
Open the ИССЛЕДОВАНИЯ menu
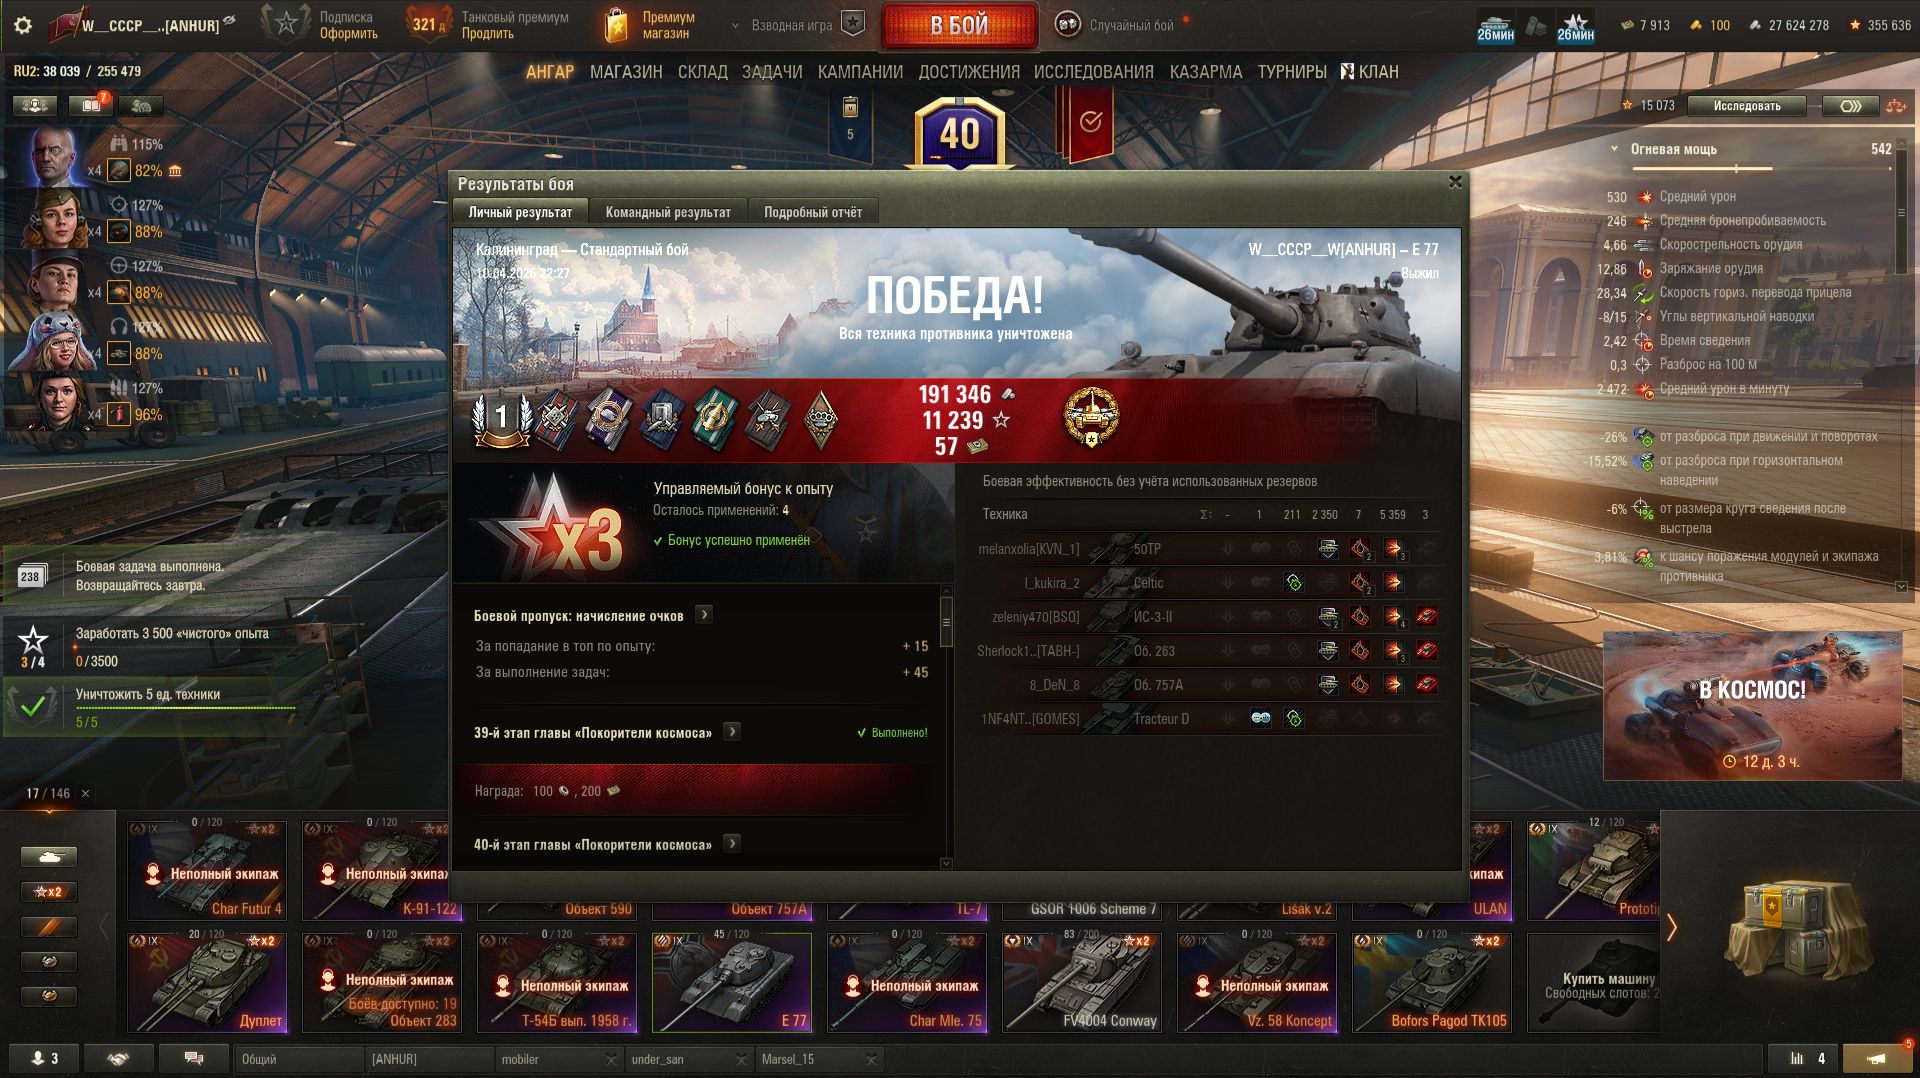tap(1093, 72)
